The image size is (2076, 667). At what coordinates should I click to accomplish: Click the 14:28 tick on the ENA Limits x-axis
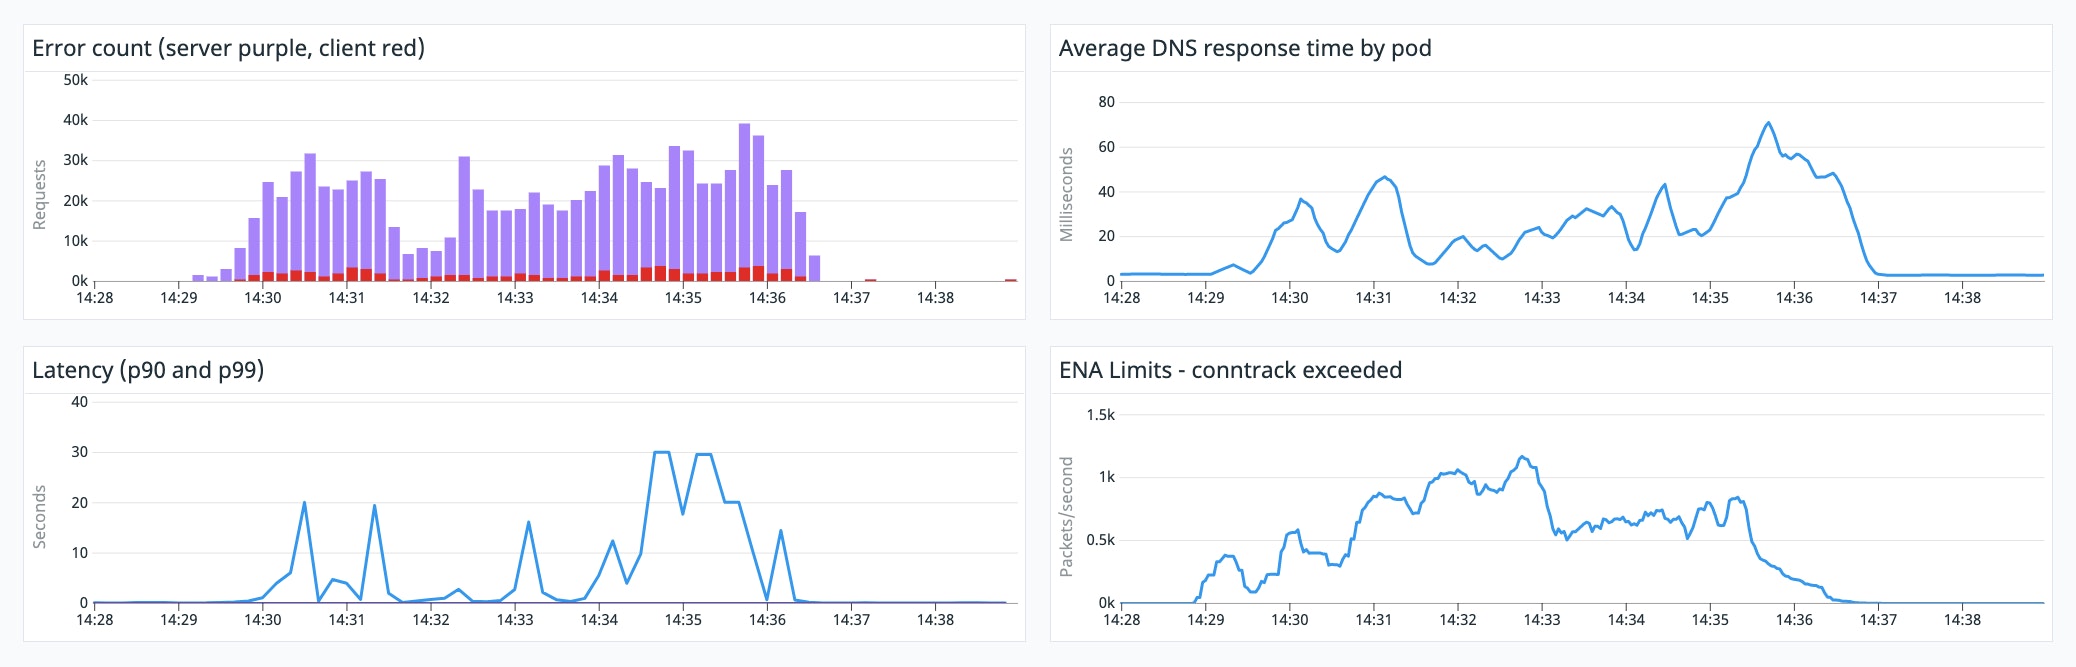pos(1121,619)
